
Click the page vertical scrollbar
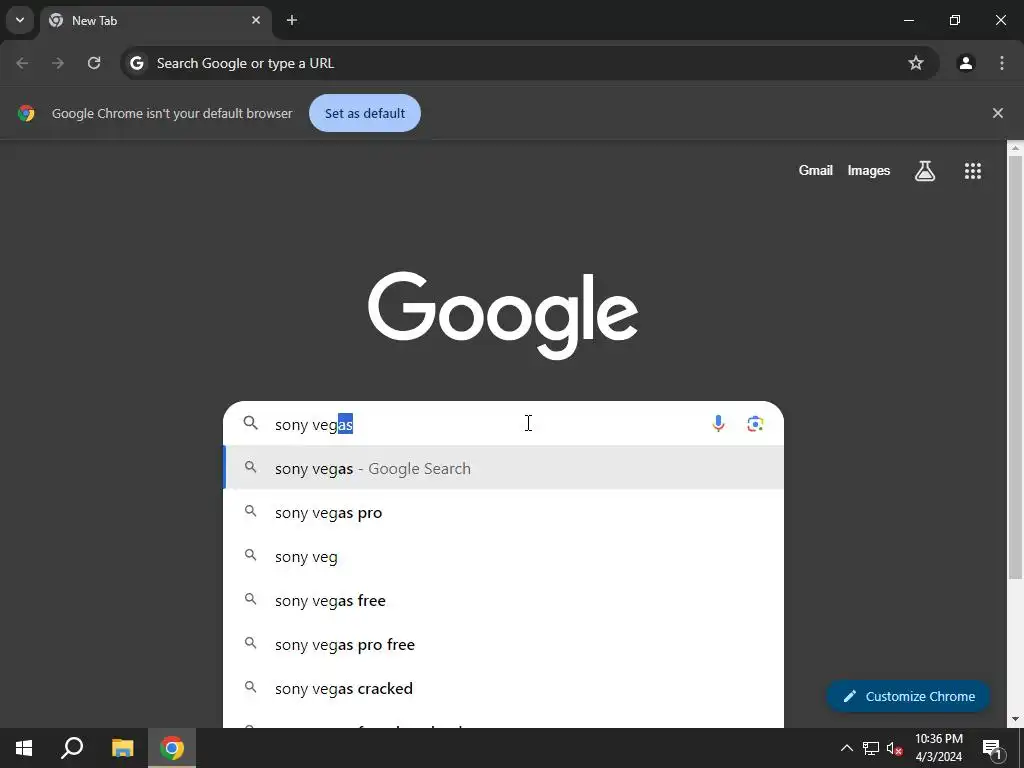tap(1015, 367)
